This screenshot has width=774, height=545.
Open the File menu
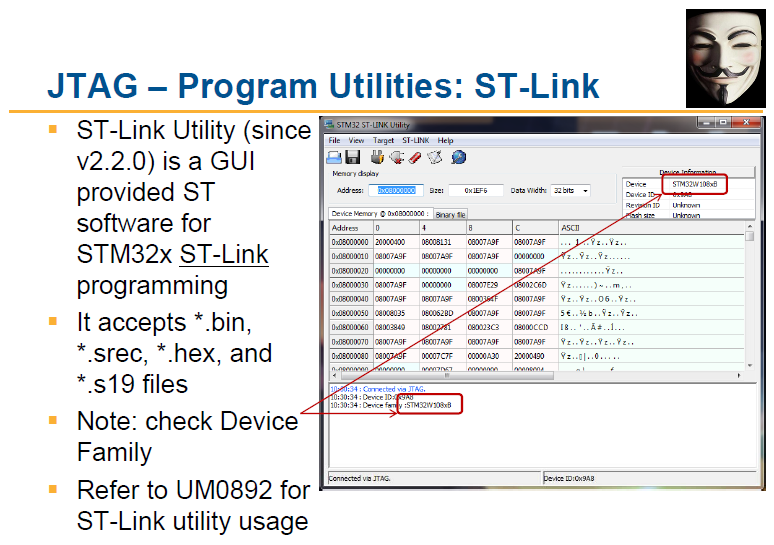click(x=334, y=140)
